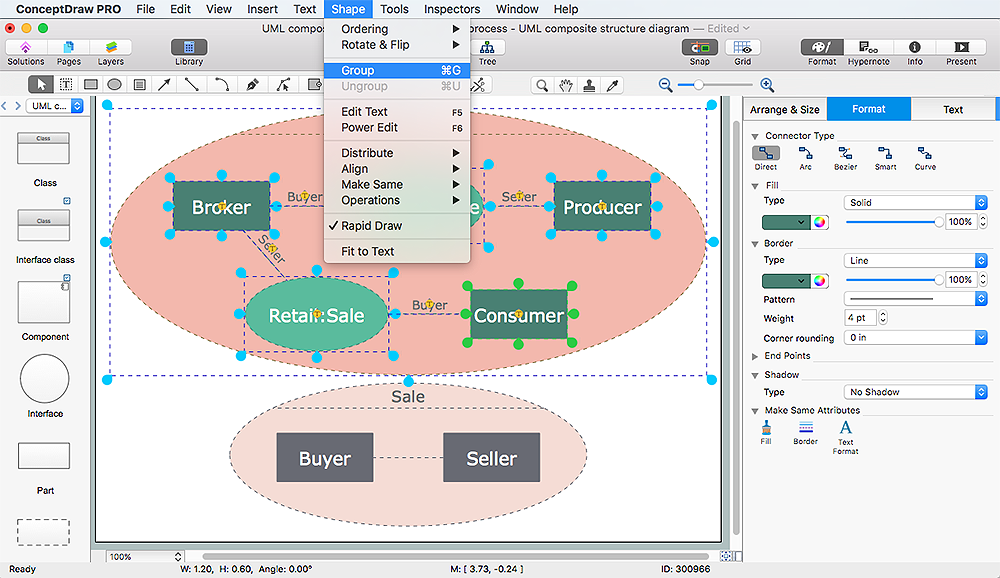Toggle the Snap button
1000x578 pixels.
pos(699,48)
